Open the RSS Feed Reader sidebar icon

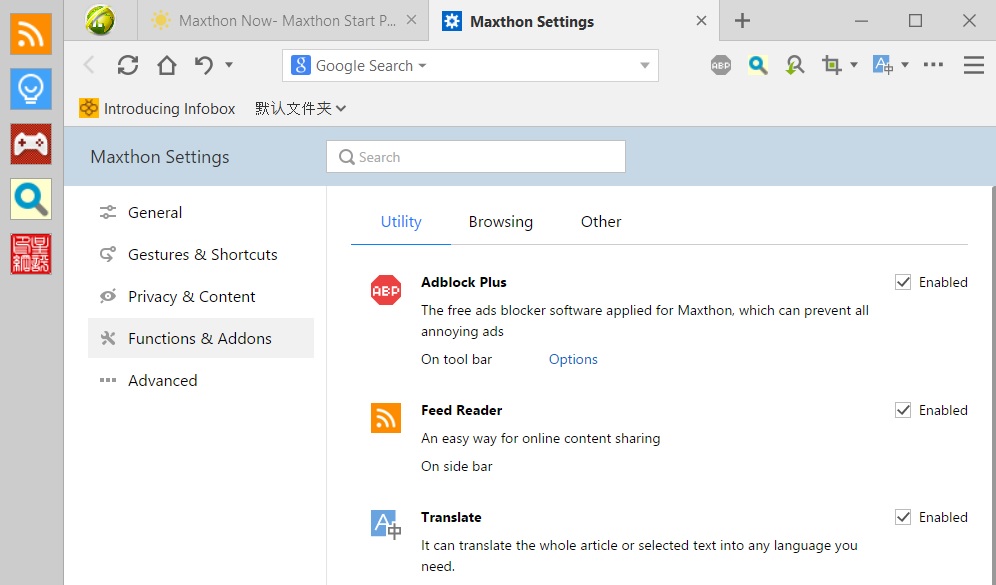30,34
